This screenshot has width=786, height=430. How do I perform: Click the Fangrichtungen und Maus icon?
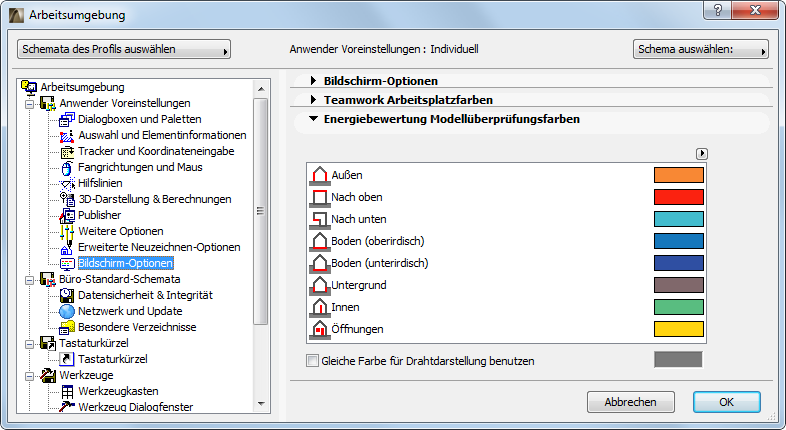click(x=68, y=167)
